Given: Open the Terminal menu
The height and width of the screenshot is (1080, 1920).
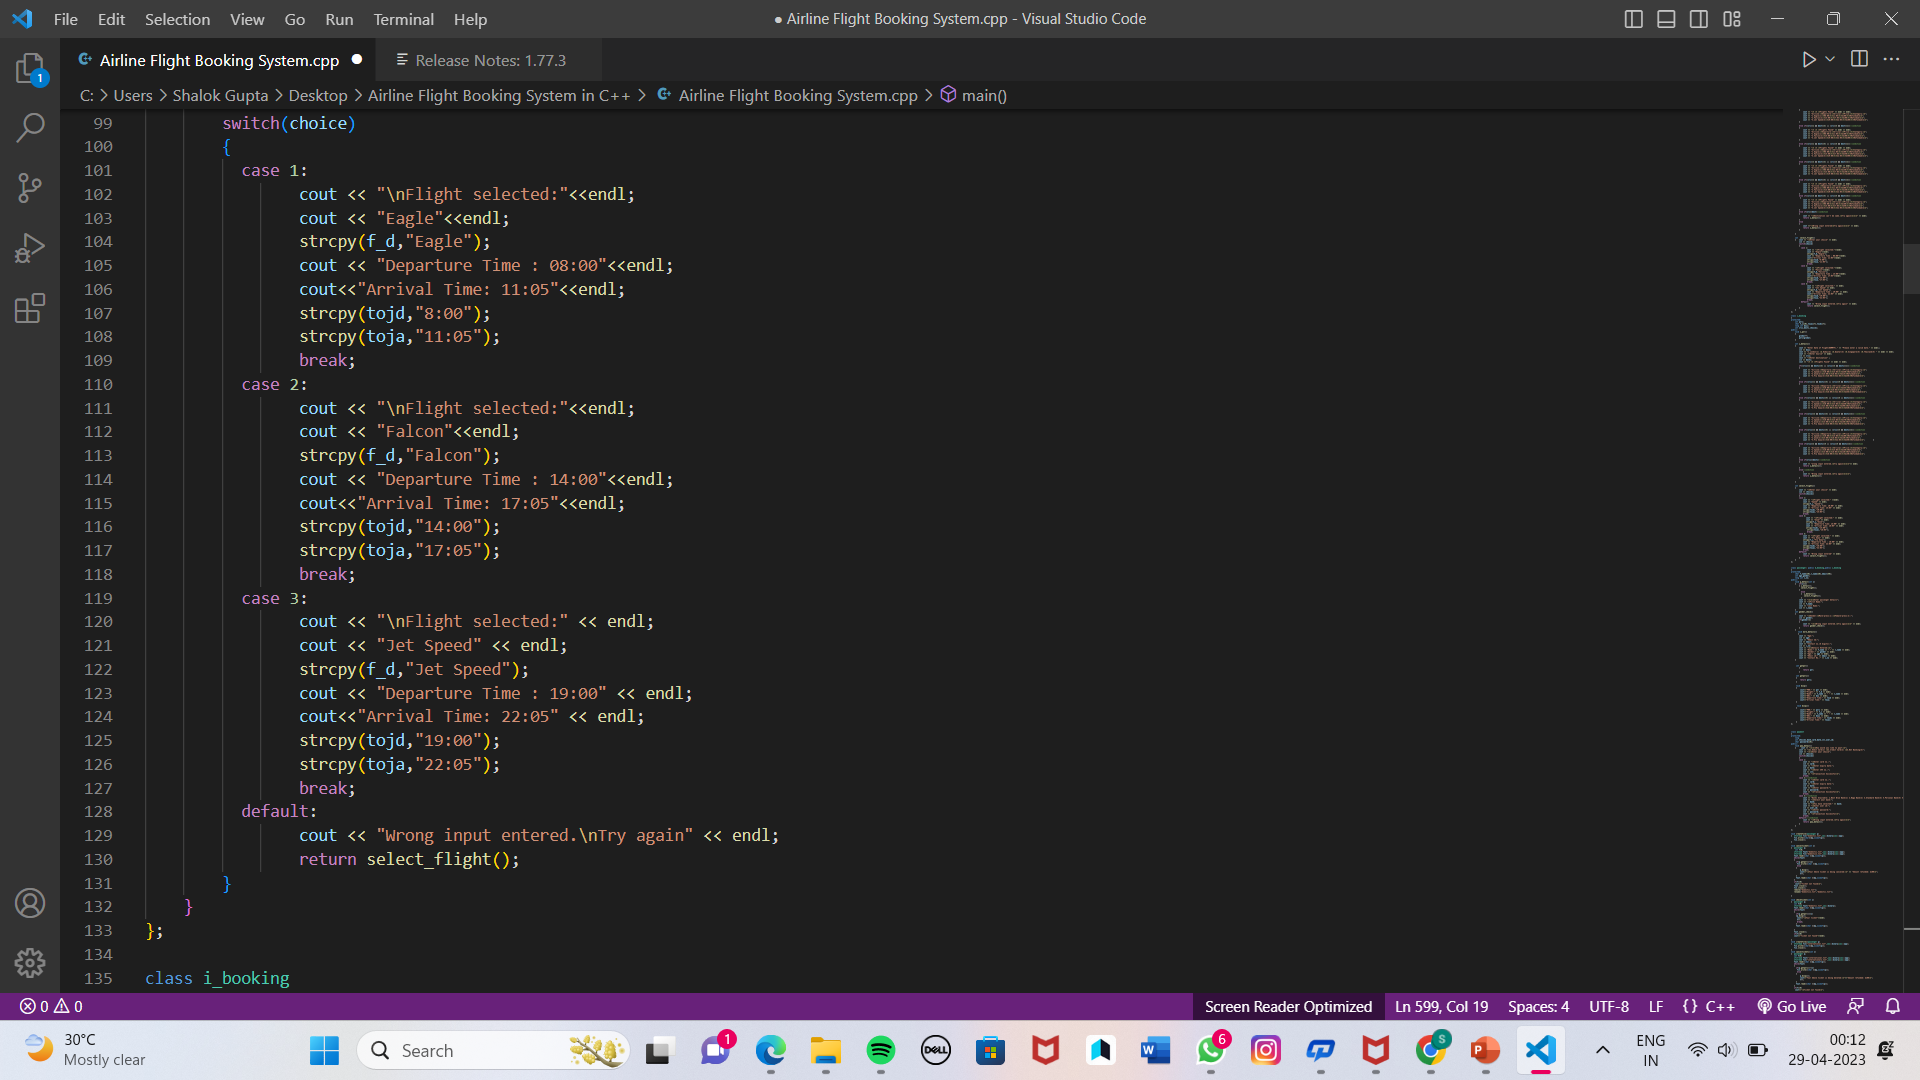Looking at the screenshot, I should click(403, 19).
